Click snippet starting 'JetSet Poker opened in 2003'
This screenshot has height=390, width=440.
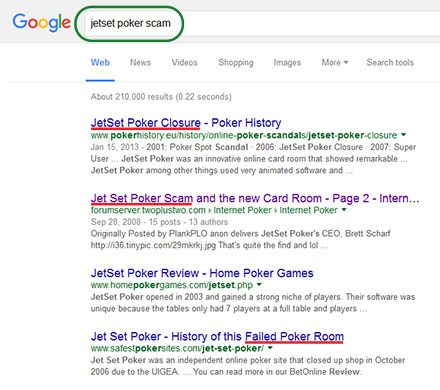tap(253, 303)
